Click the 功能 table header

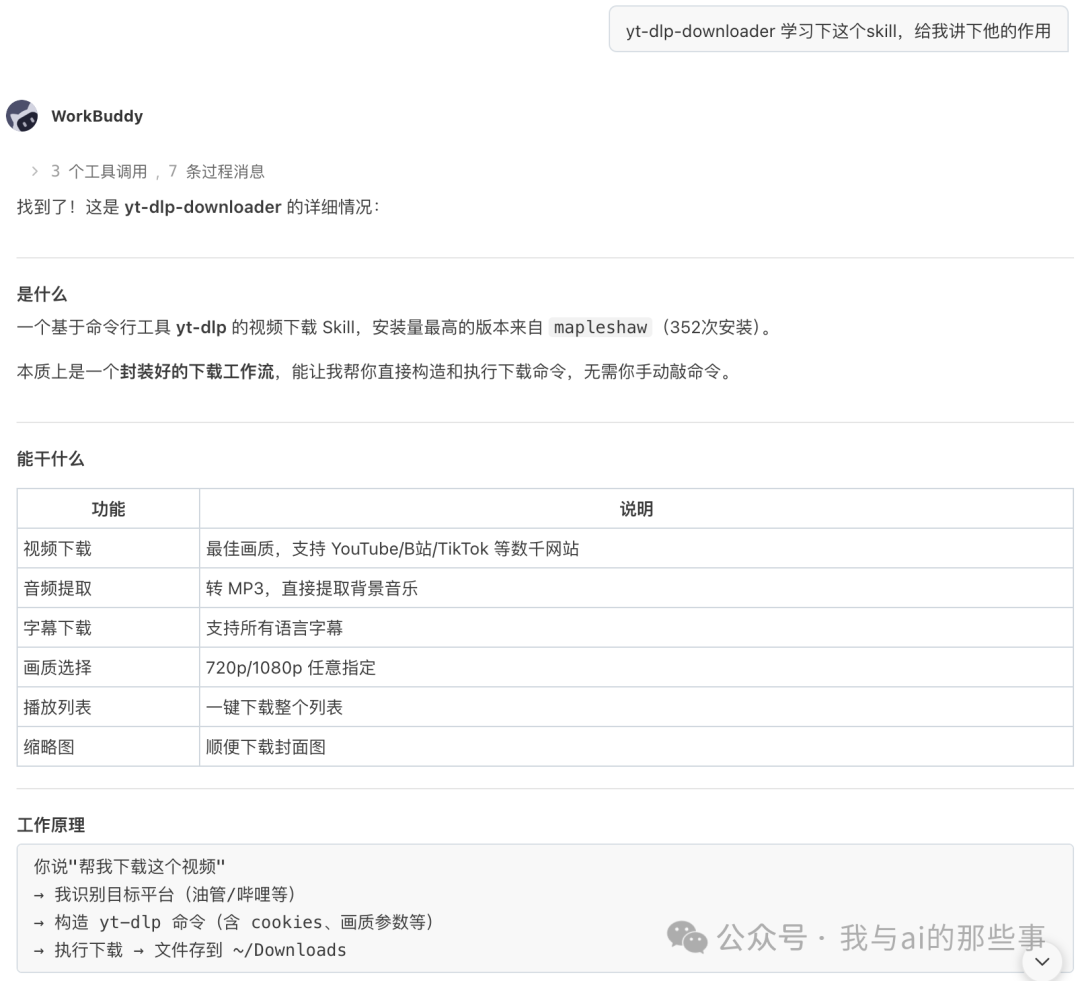click(x=108, y=509)
